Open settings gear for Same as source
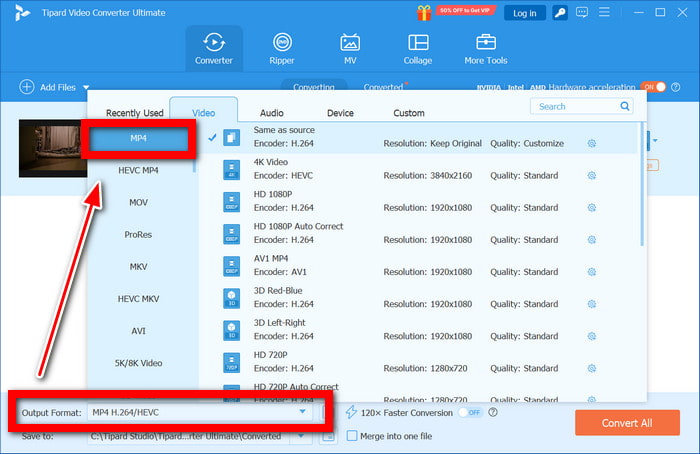The width and height of the screenshot is (700, 454). click(x=592, y=143)
